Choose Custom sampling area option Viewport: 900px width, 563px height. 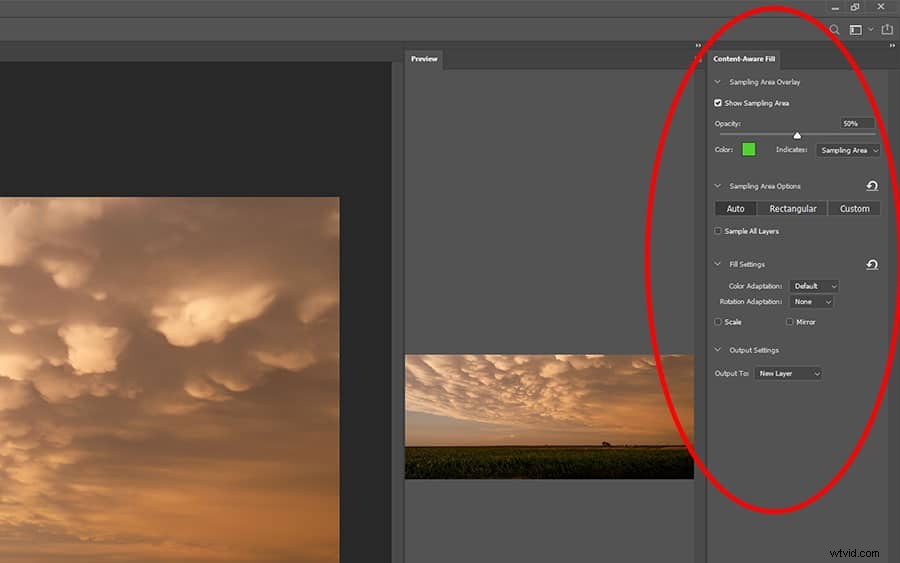click(855, 208)
